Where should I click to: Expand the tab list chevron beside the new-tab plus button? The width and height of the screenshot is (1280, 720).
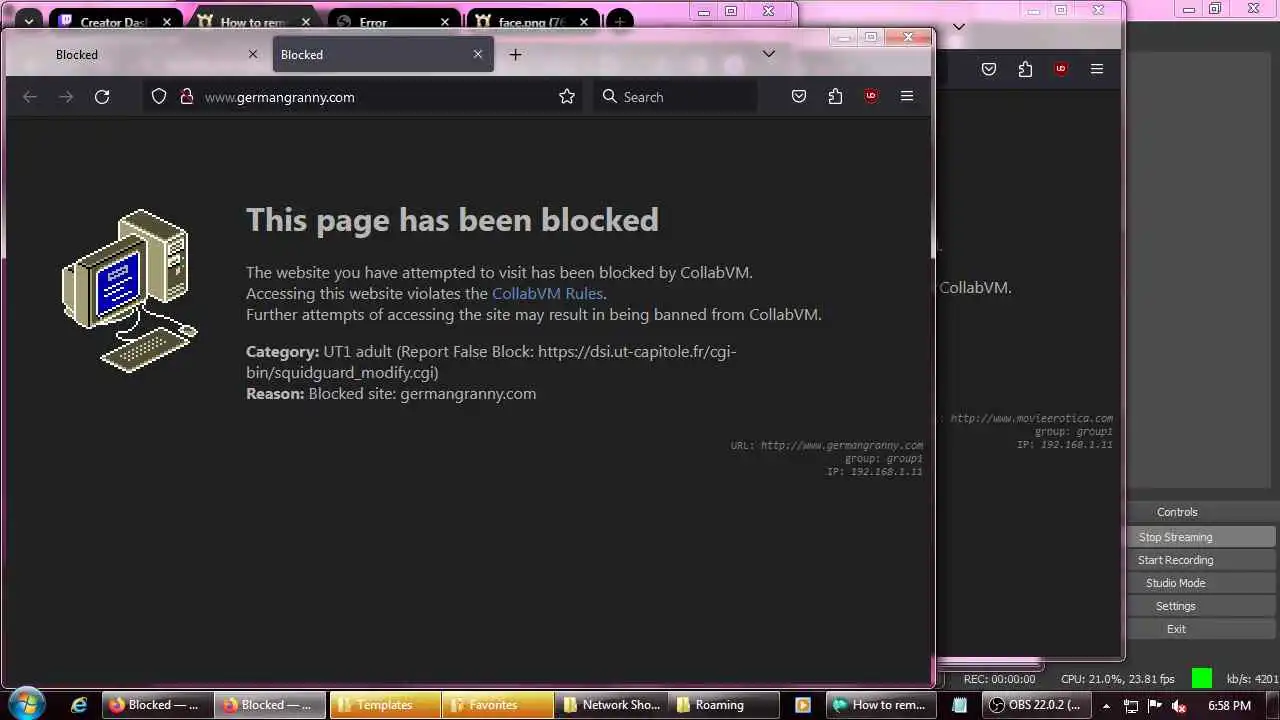(769, 54)
